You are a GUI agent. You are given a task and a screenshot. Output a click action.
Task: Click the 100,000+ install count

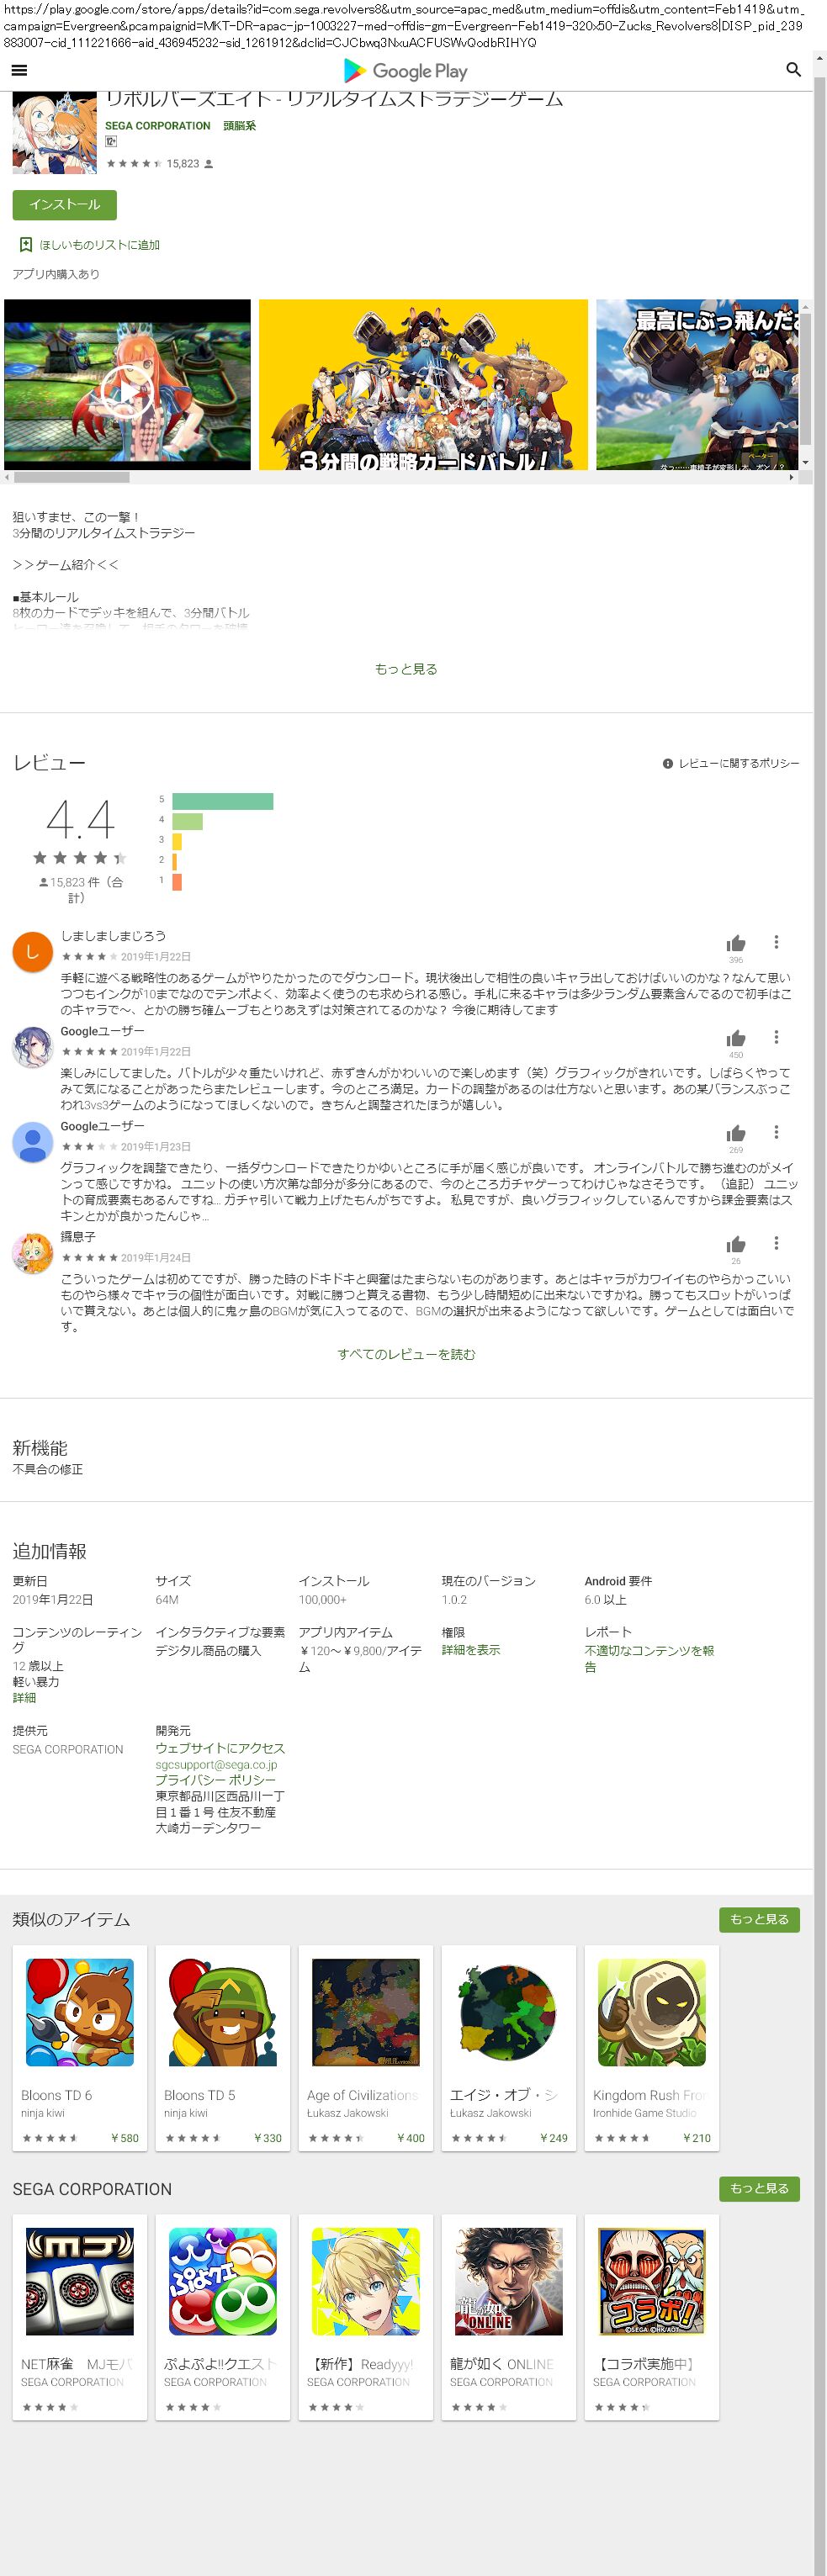tap(323, 1599)
